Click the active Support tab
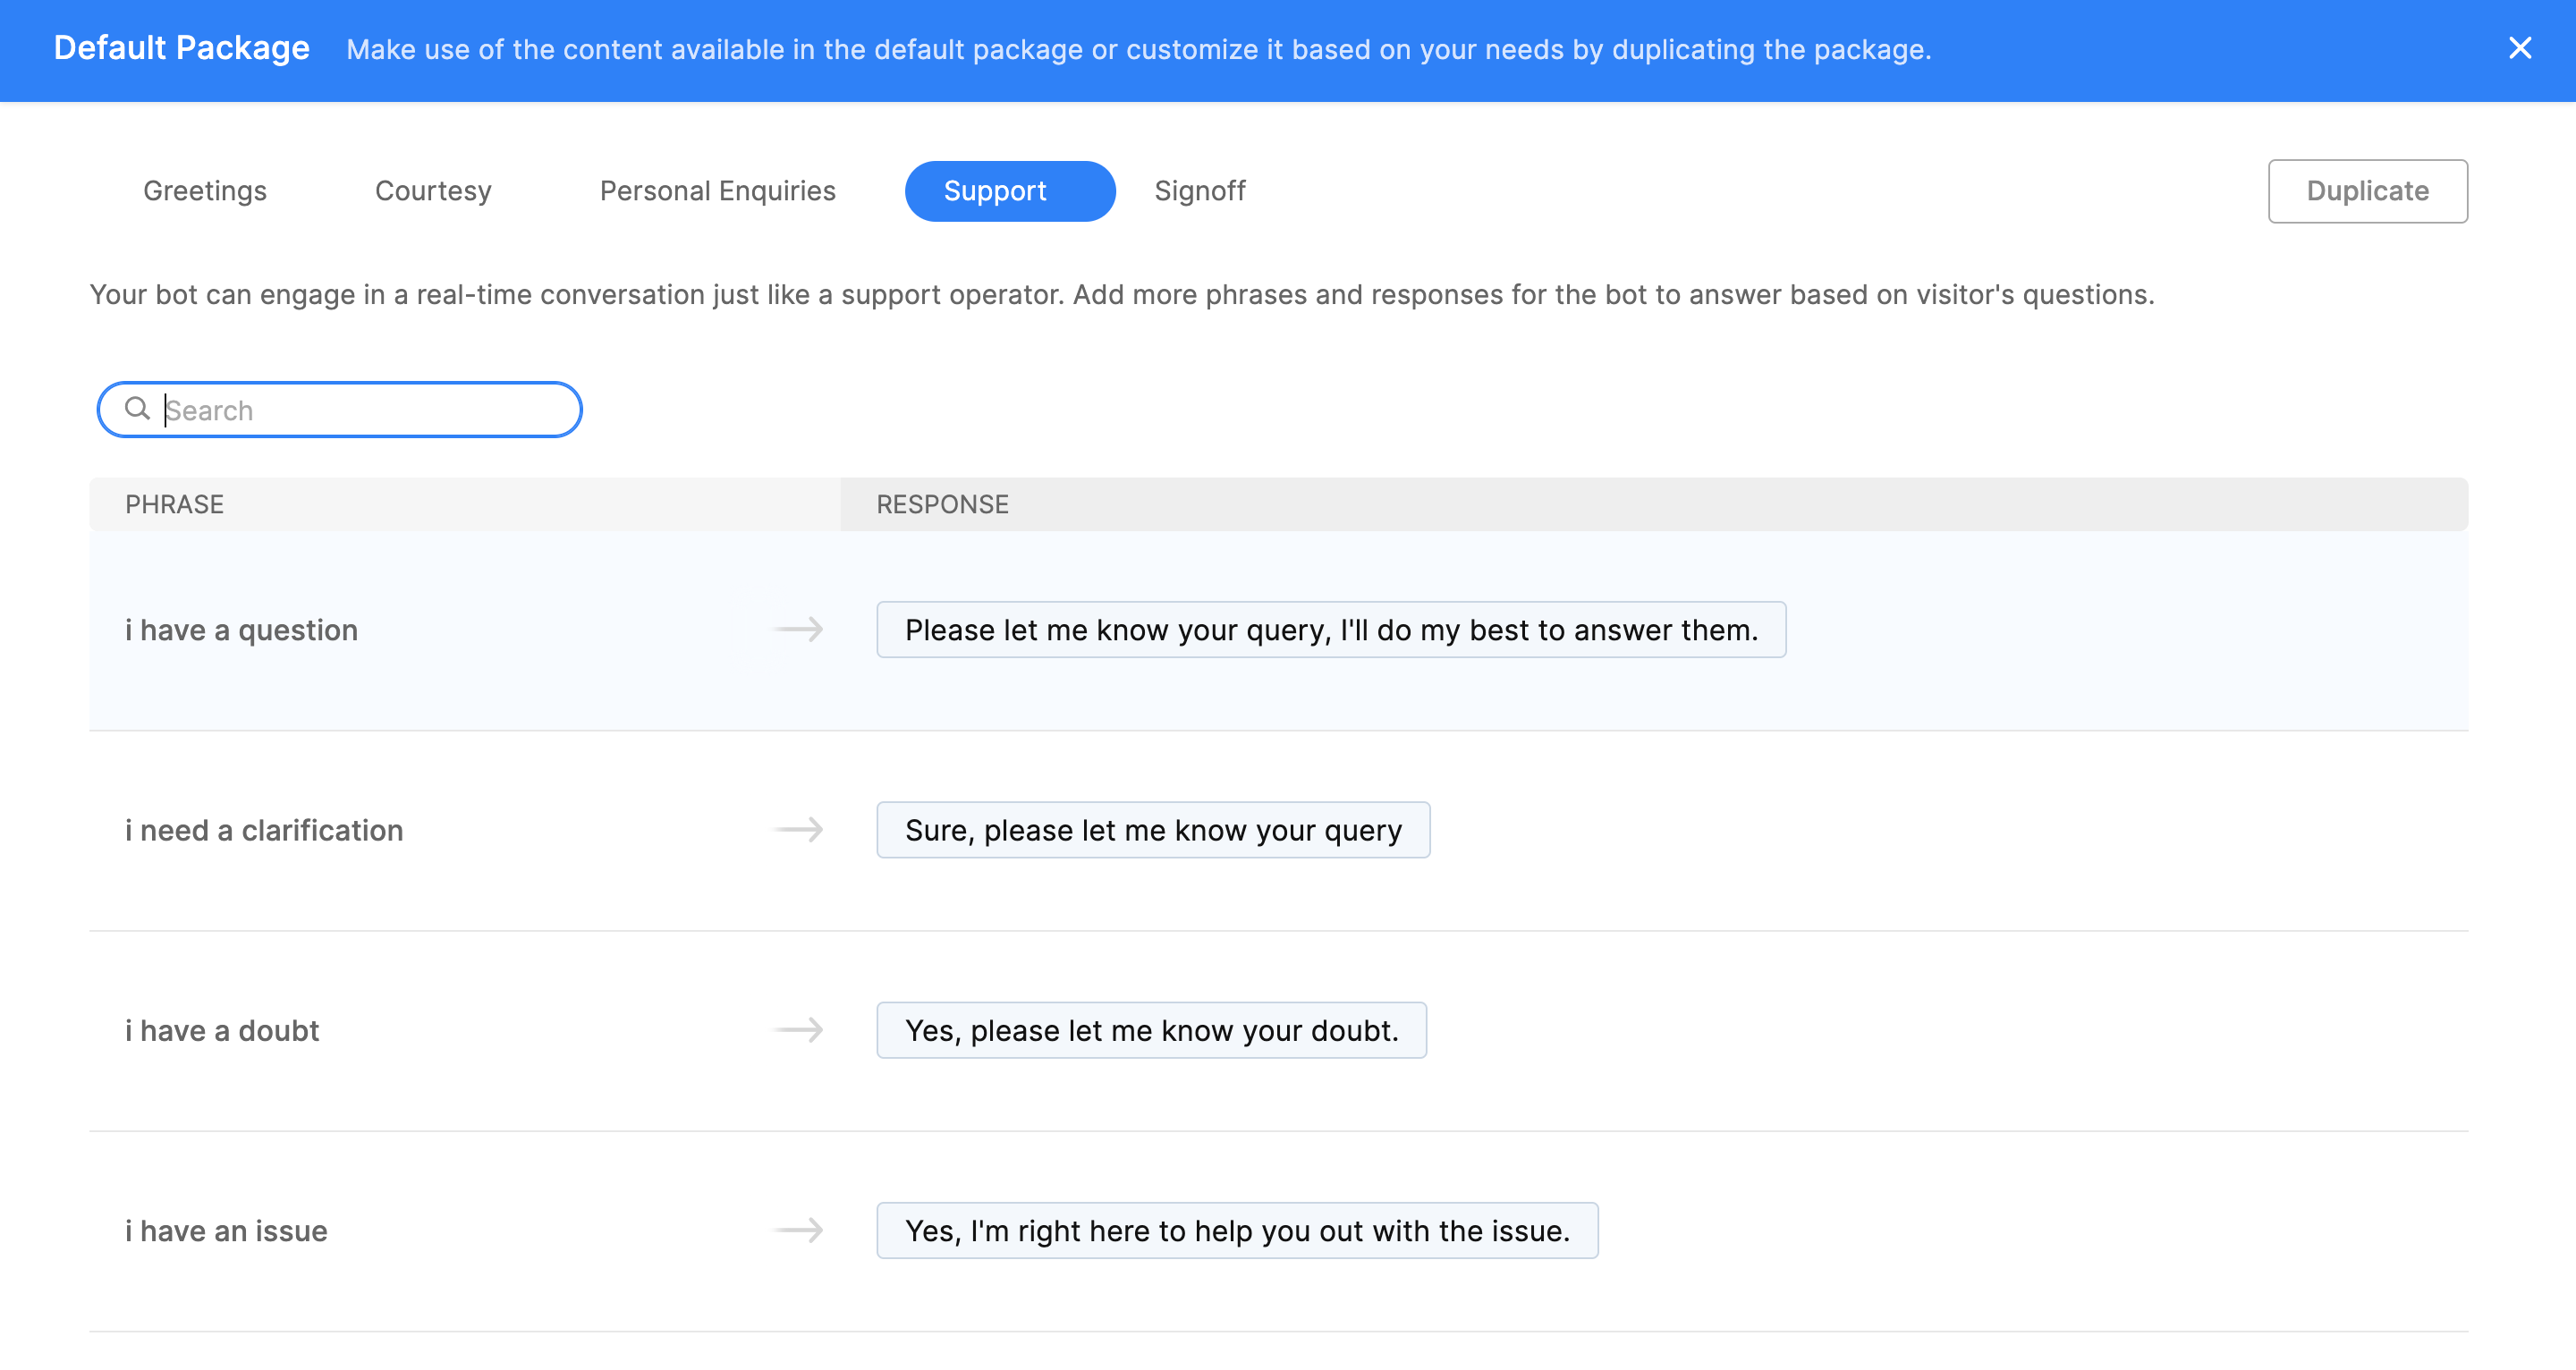 point(1009,191)
